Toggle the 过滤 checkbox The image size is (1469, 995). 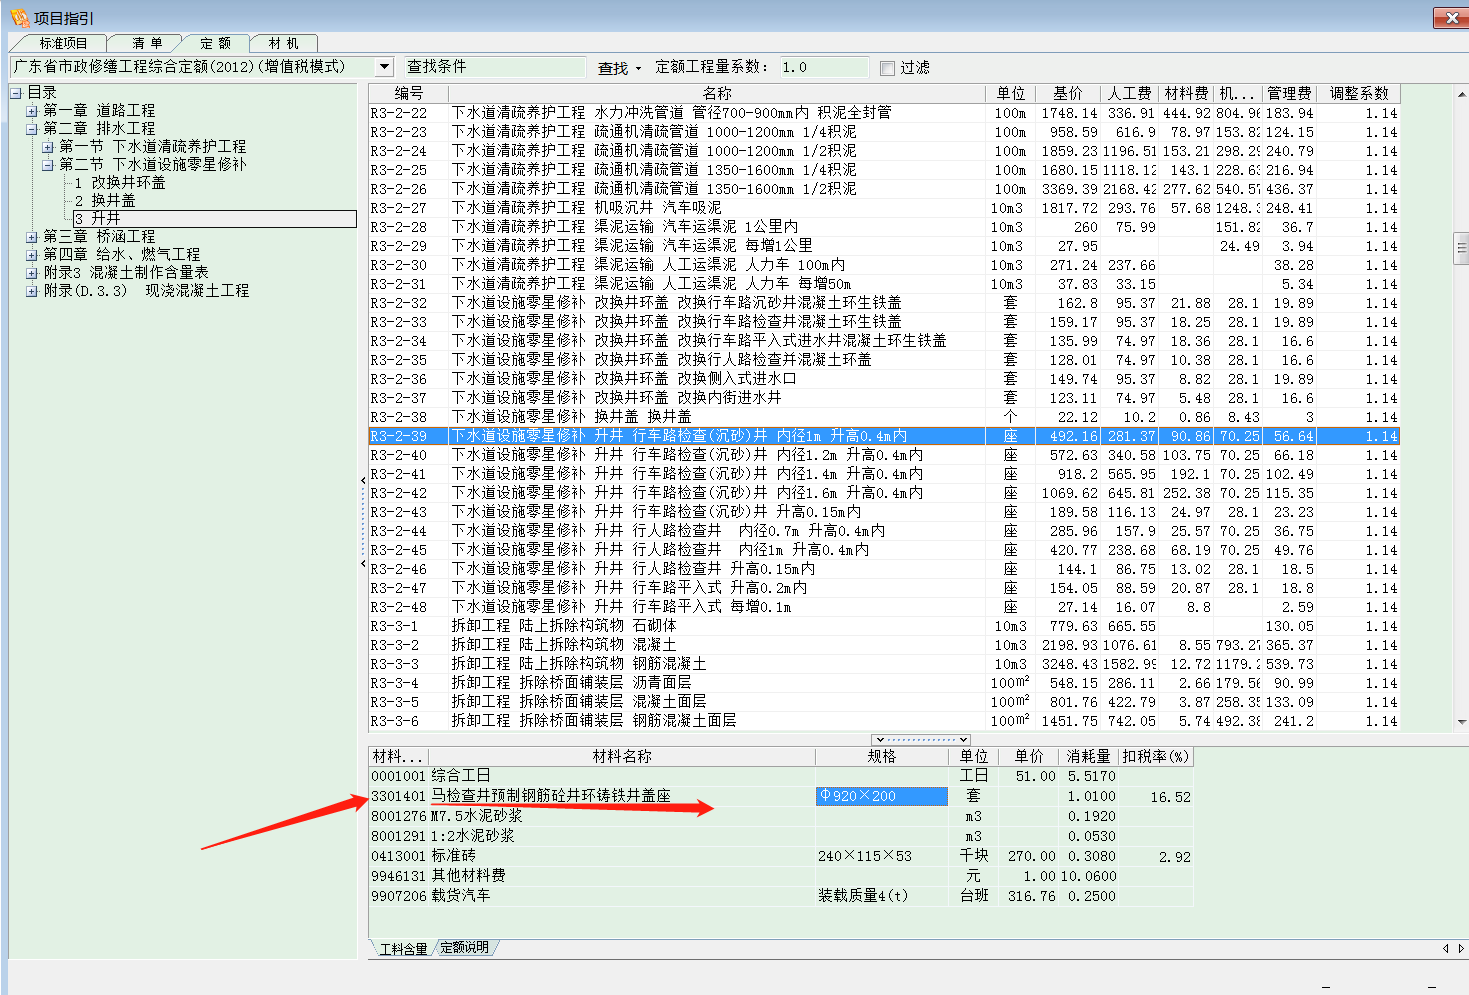pos(887,68)
